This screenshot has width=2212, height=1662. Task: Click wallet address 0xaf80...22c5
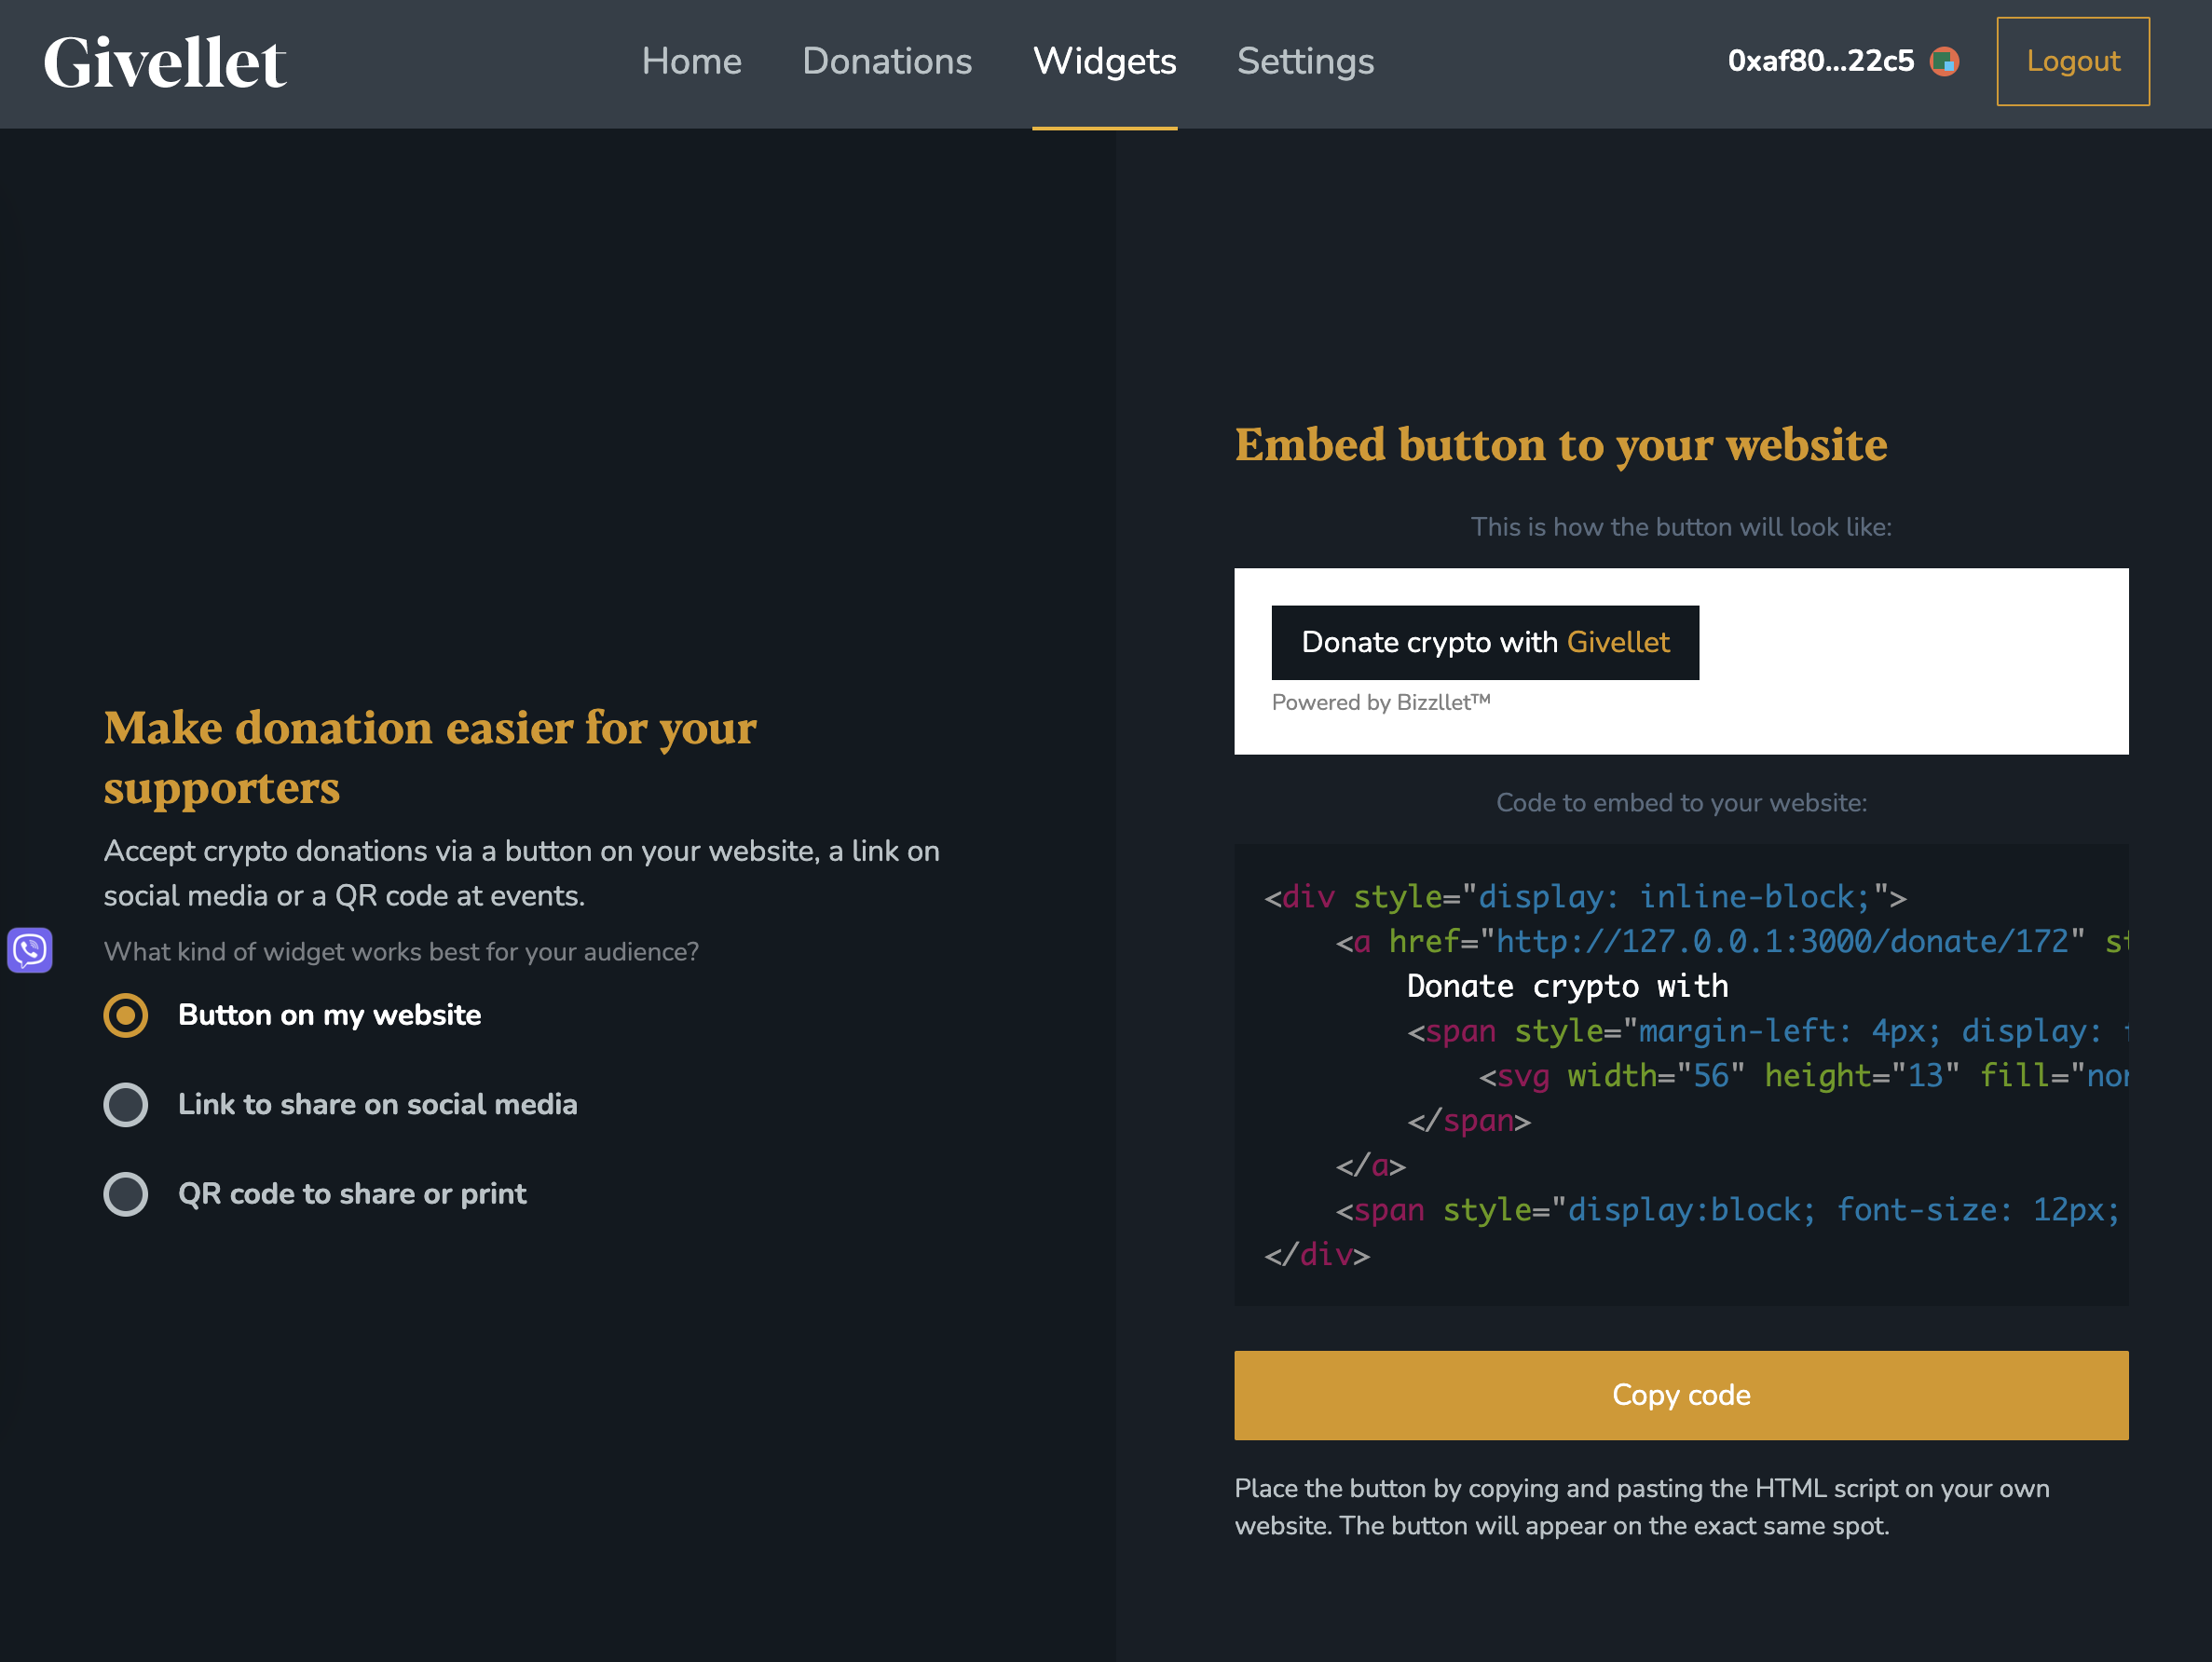click(1820, 61)
